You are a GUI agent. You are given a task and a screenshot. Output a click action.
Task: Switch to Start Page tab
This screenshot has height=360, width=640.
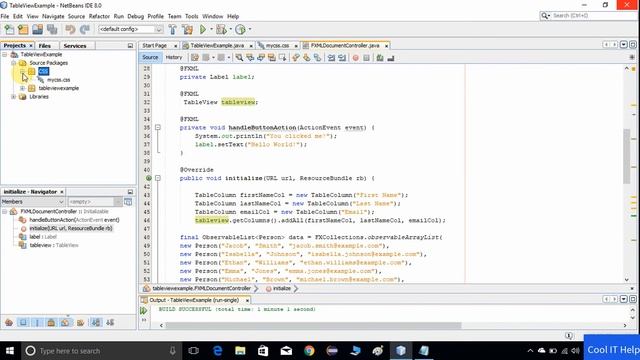154,46
